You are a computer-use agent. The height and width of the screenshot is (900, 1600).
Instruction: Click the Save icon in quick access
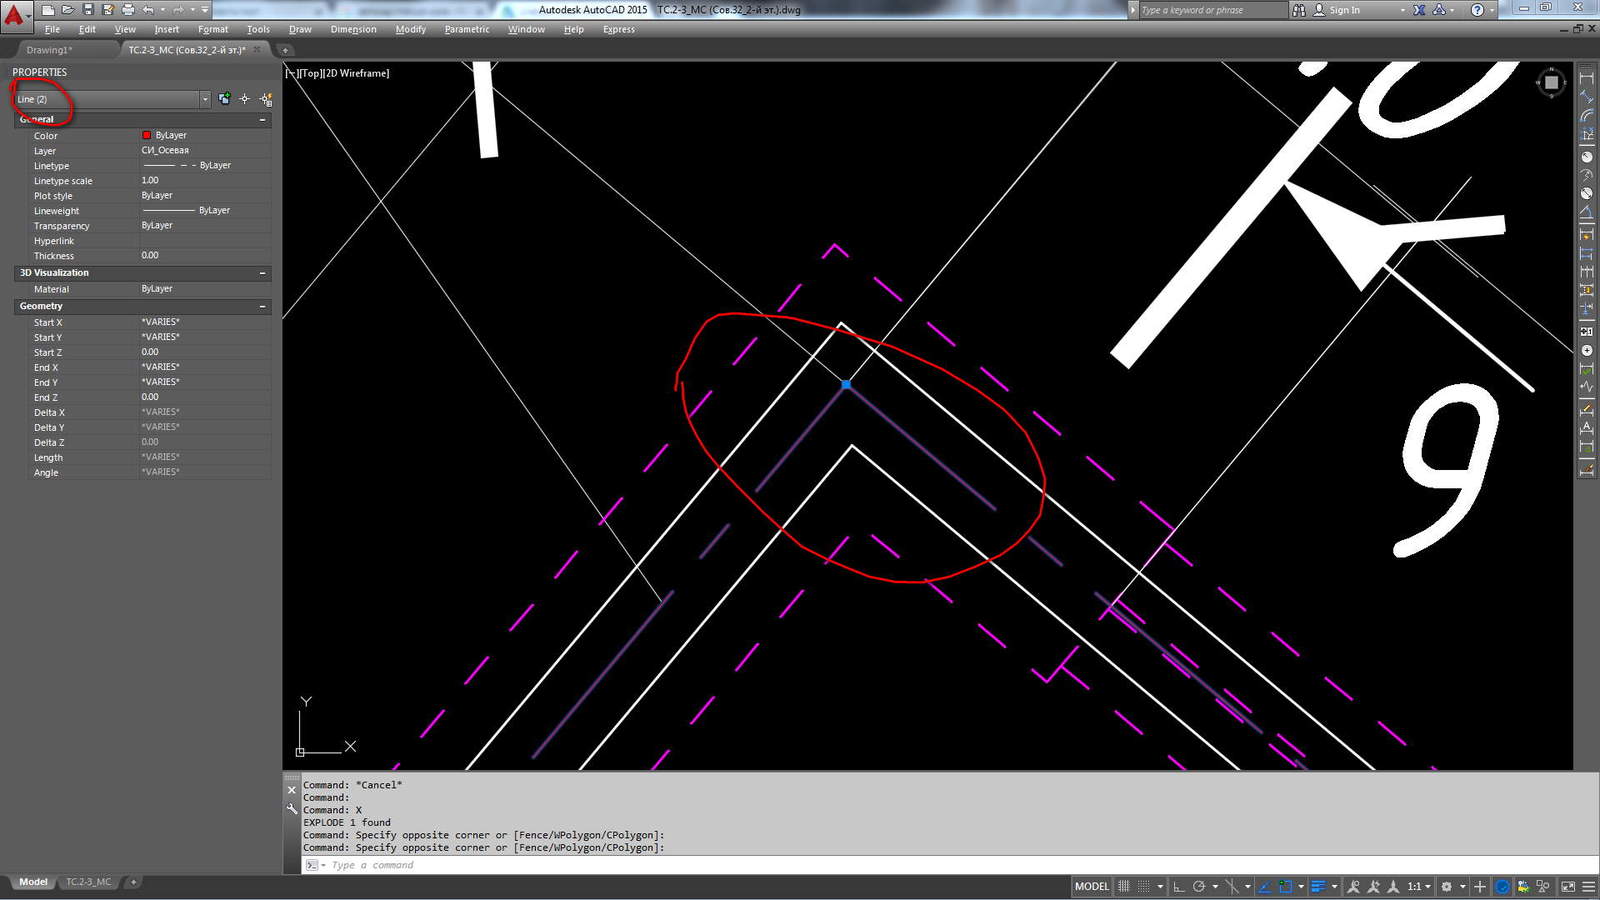88,10
